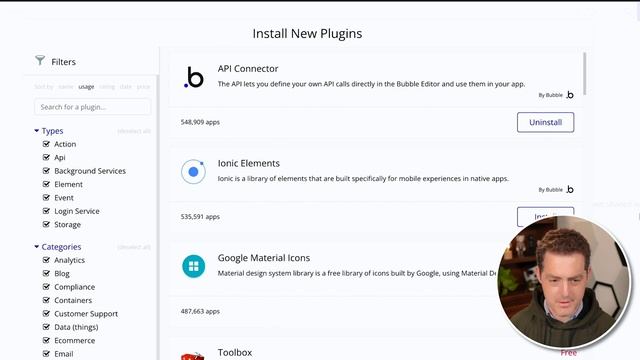Open the API Connector plugin title
The height and width of the screenshot is (360, 640).
tap(248, 69)
